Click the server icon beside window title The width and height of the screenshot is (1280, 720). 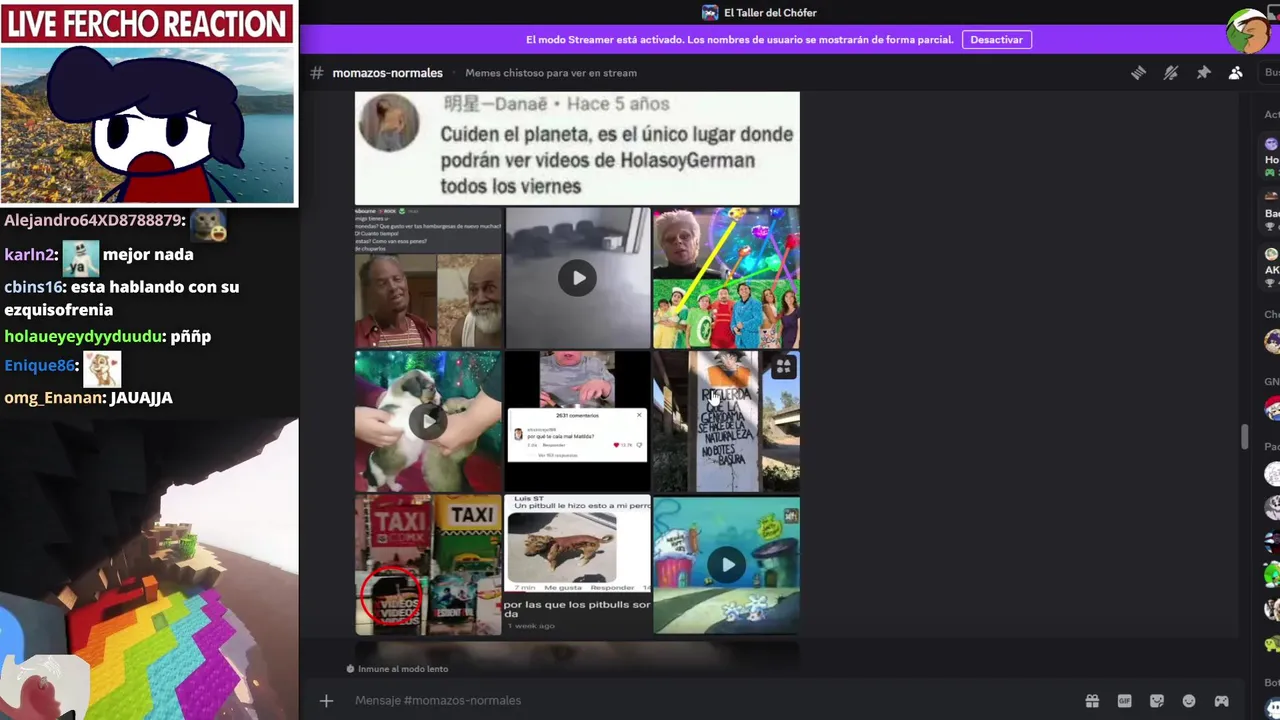tap(710, 13)
